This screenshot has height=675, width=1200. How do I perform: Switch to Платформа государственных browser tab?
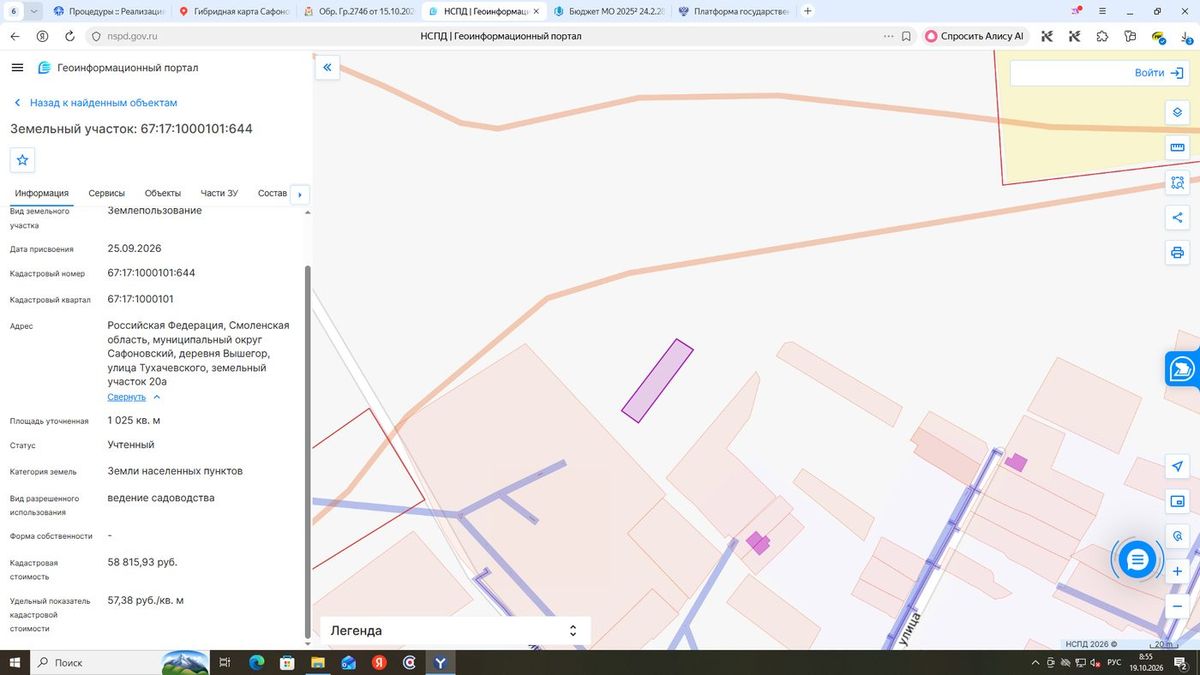coord(732,11)
